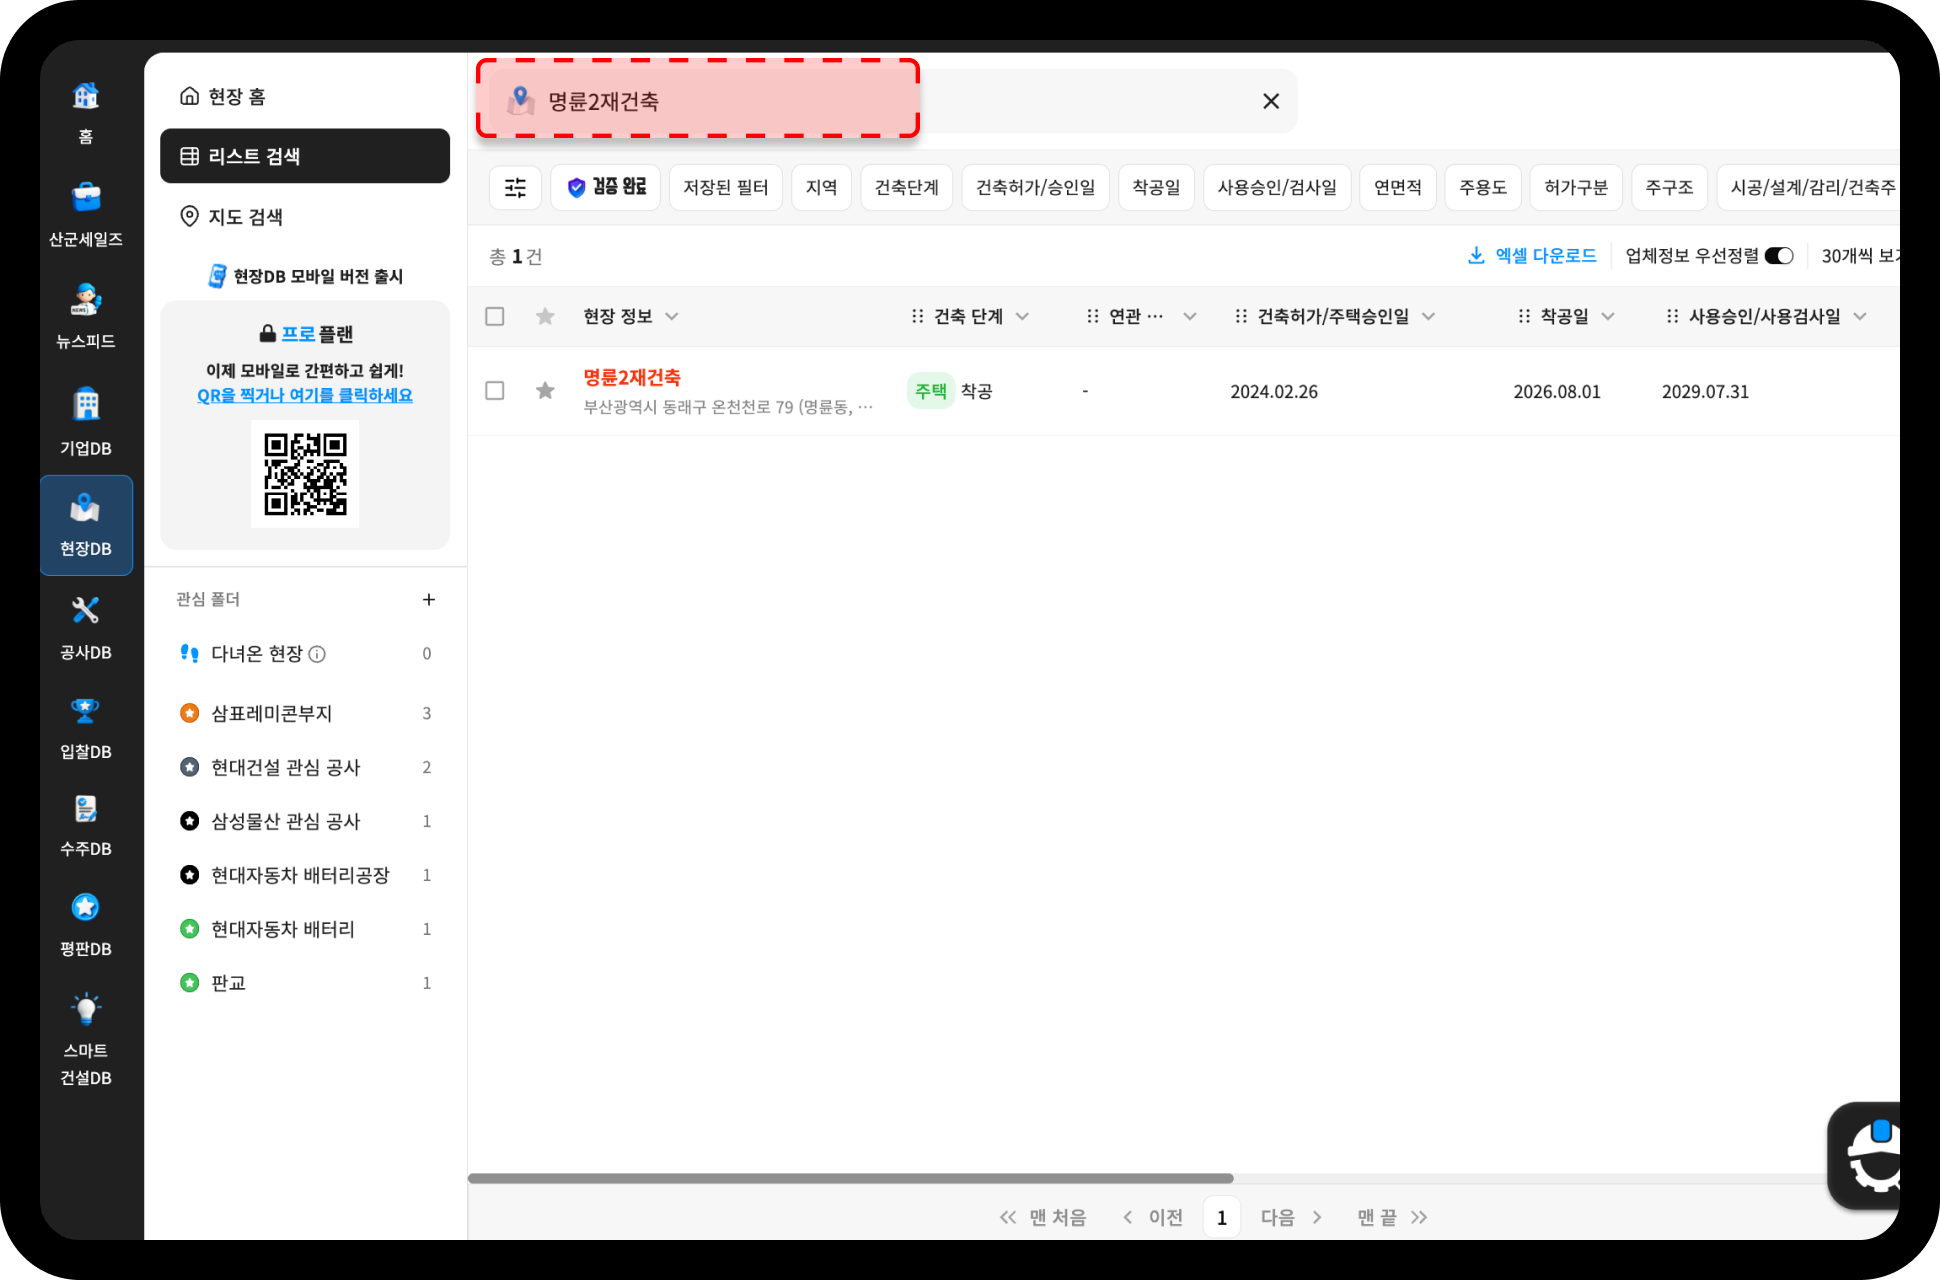
Task: Open the 건축허가/승인일 filter
Action: pos(1036,187)
